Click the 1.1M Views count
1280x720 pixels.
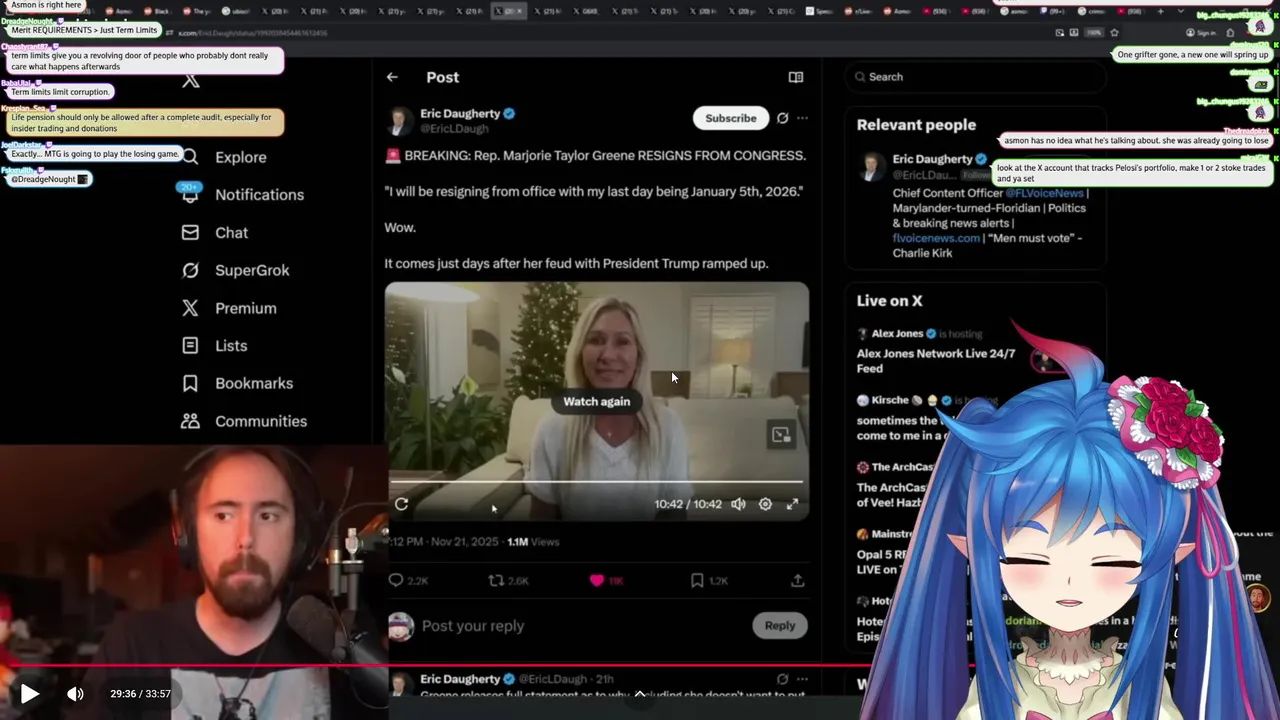pos(533,542)
